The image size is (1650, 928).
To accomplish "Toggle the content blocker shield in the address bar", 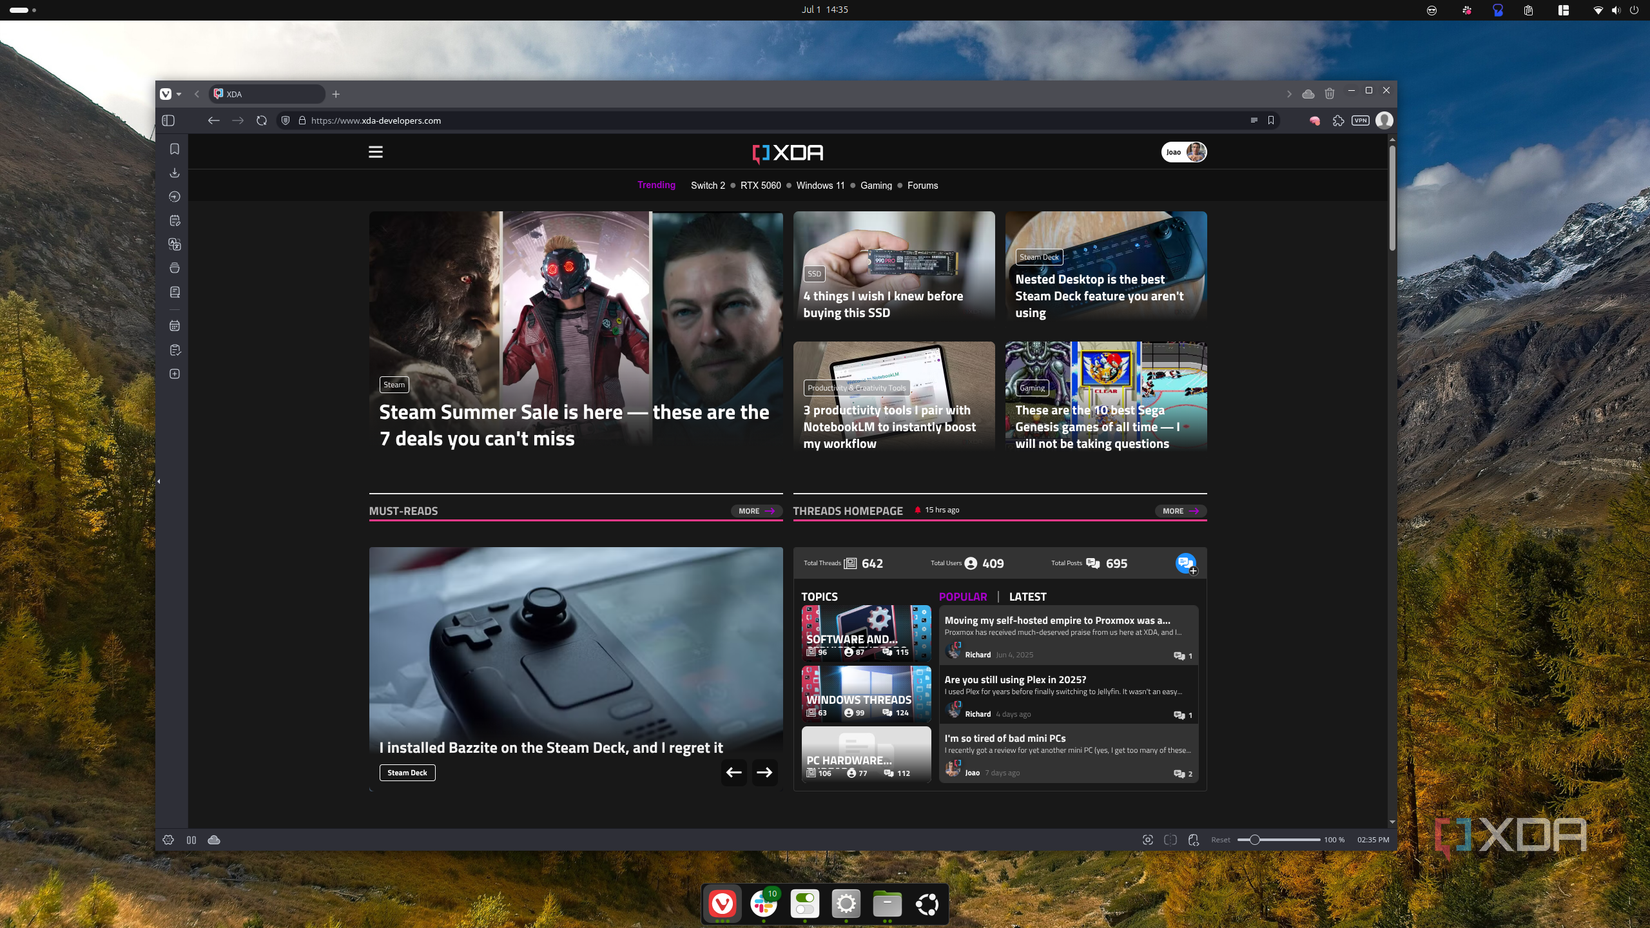I will click(285, 120).
